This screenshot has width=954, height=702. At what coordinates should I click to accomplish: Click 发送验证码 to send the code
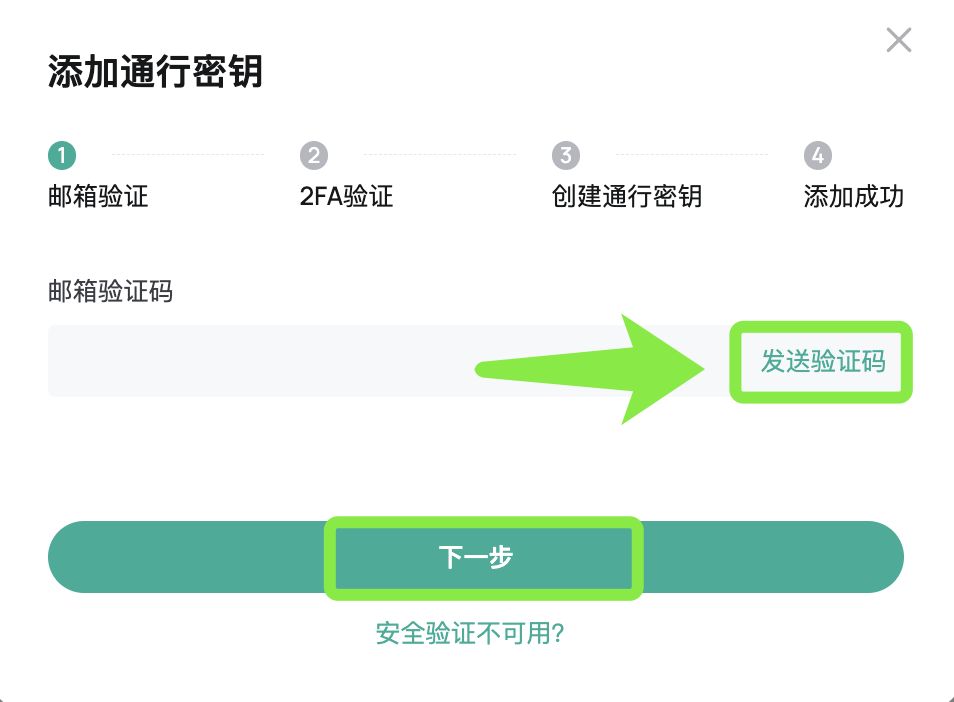[823, 361]
